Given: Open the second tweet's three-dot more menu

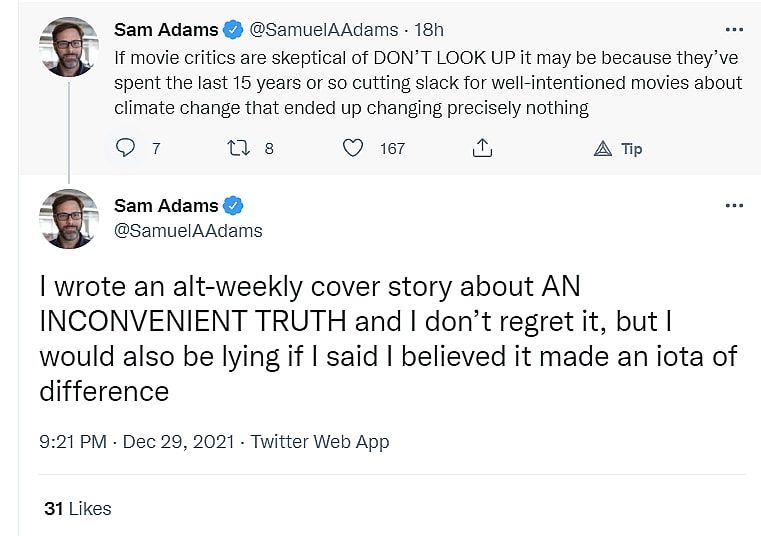Looking at the screenshot, I should click(x=734, y=206).
